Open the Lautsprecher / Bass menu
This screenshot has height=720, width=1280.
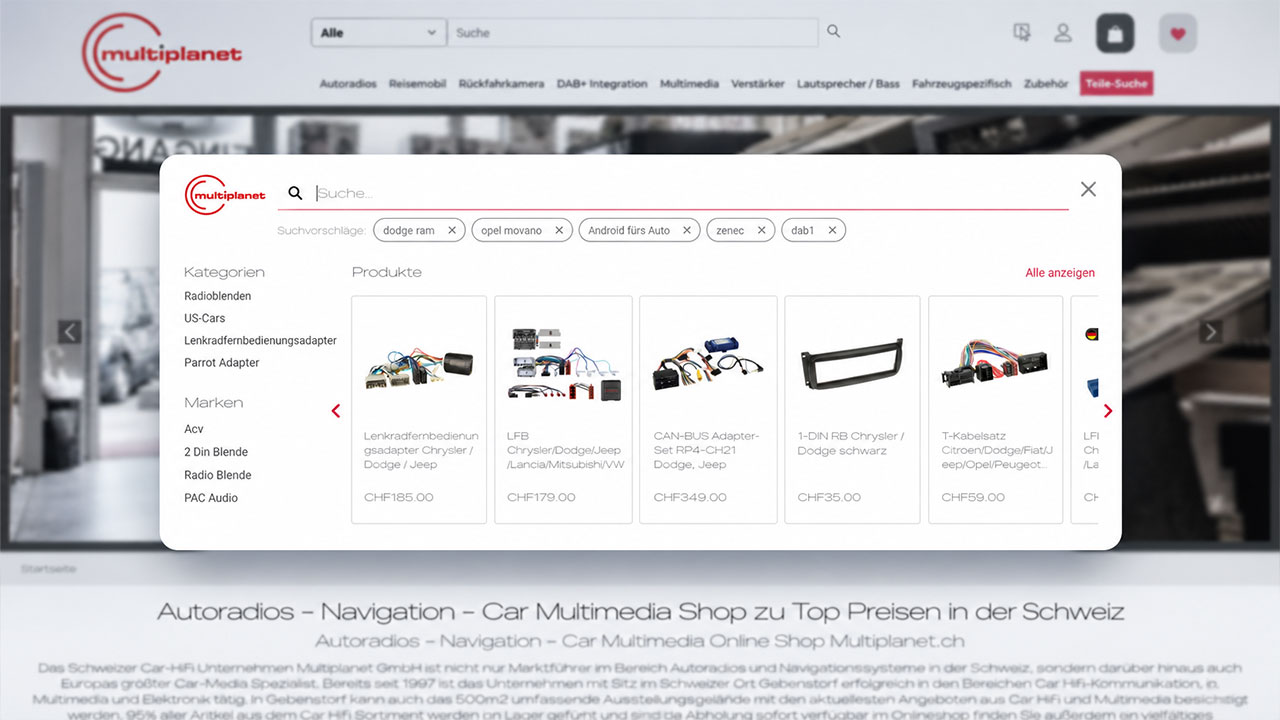[848, 84]
